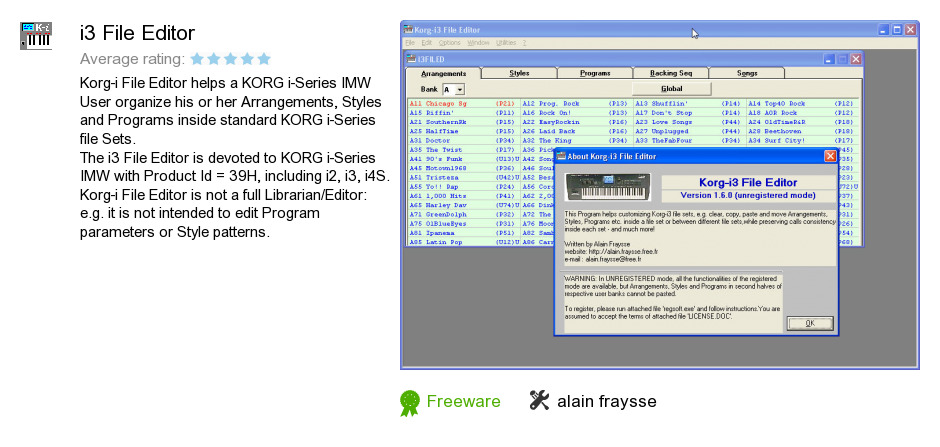Switch to the Songs tab

[x=746, y=73]
